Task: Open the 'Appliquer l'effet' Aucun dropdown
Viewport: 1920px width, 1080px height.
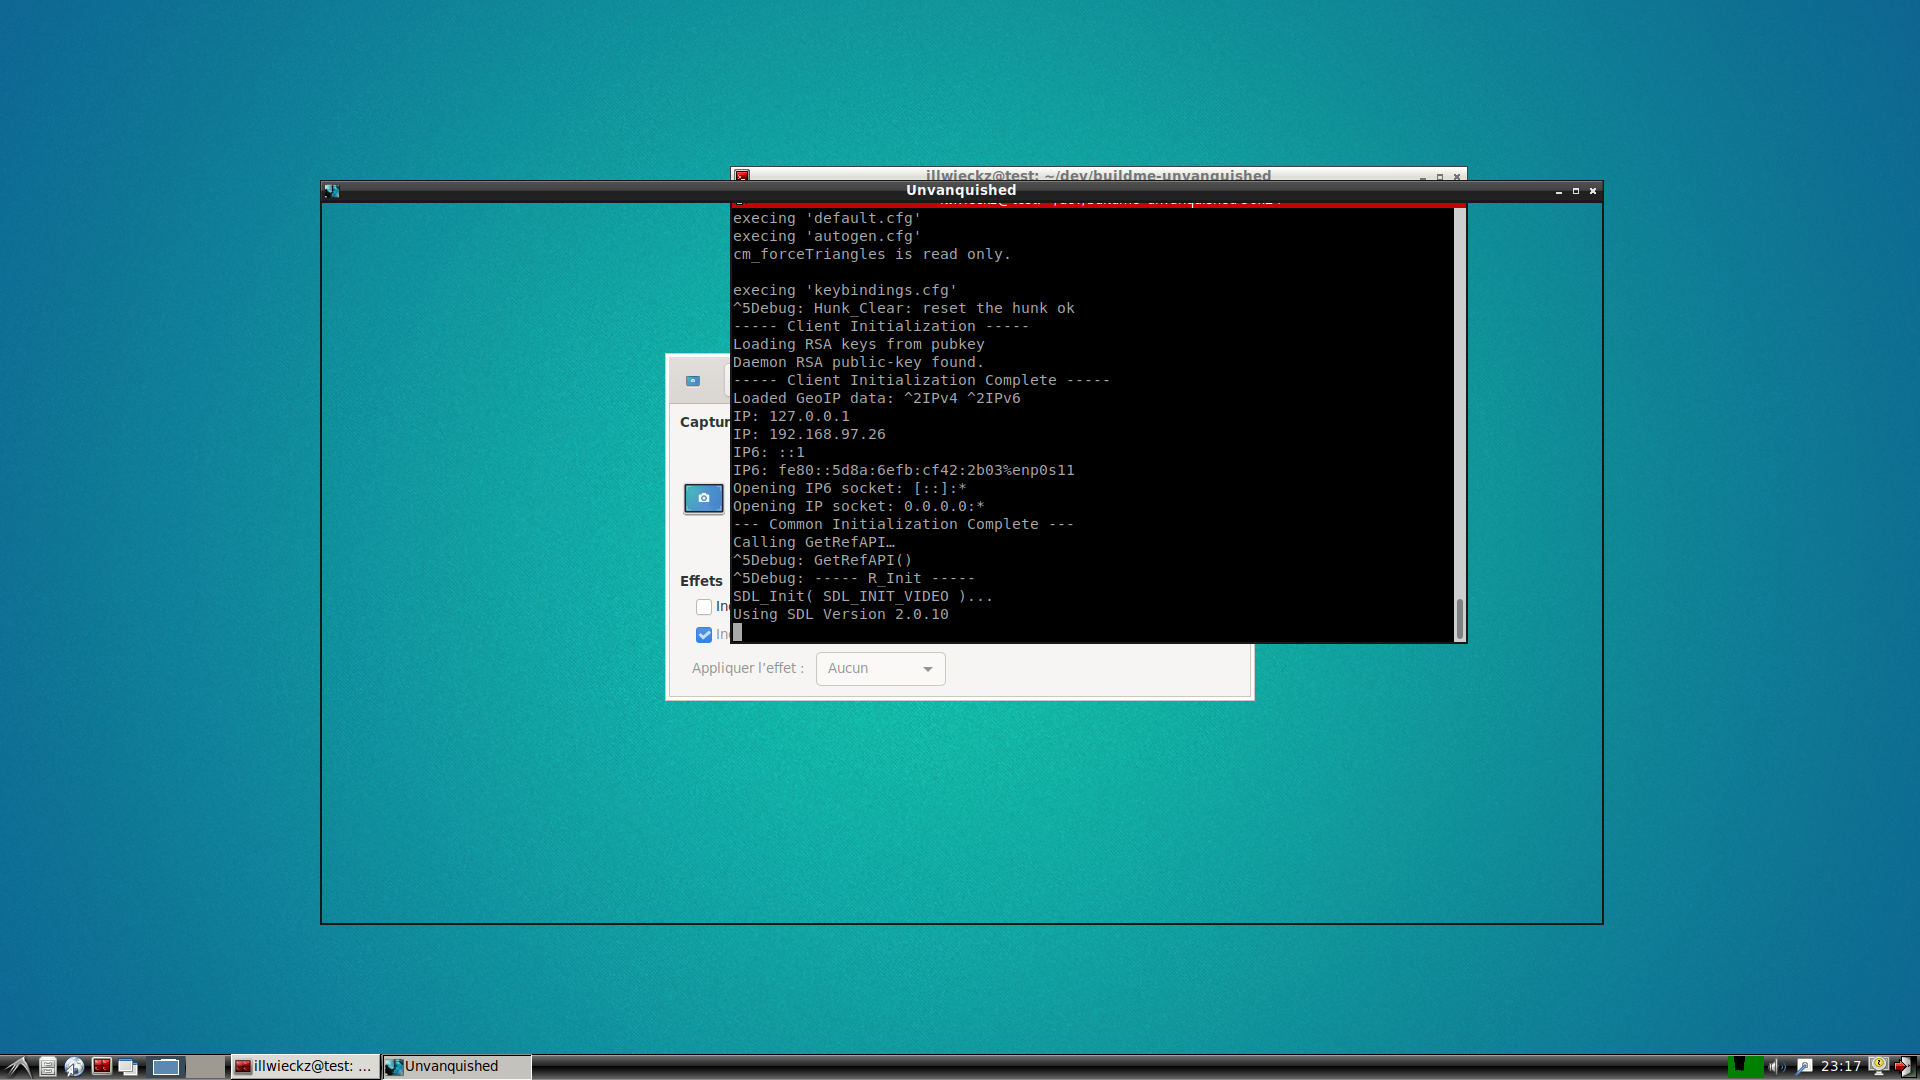Action: tap(880, 668)
